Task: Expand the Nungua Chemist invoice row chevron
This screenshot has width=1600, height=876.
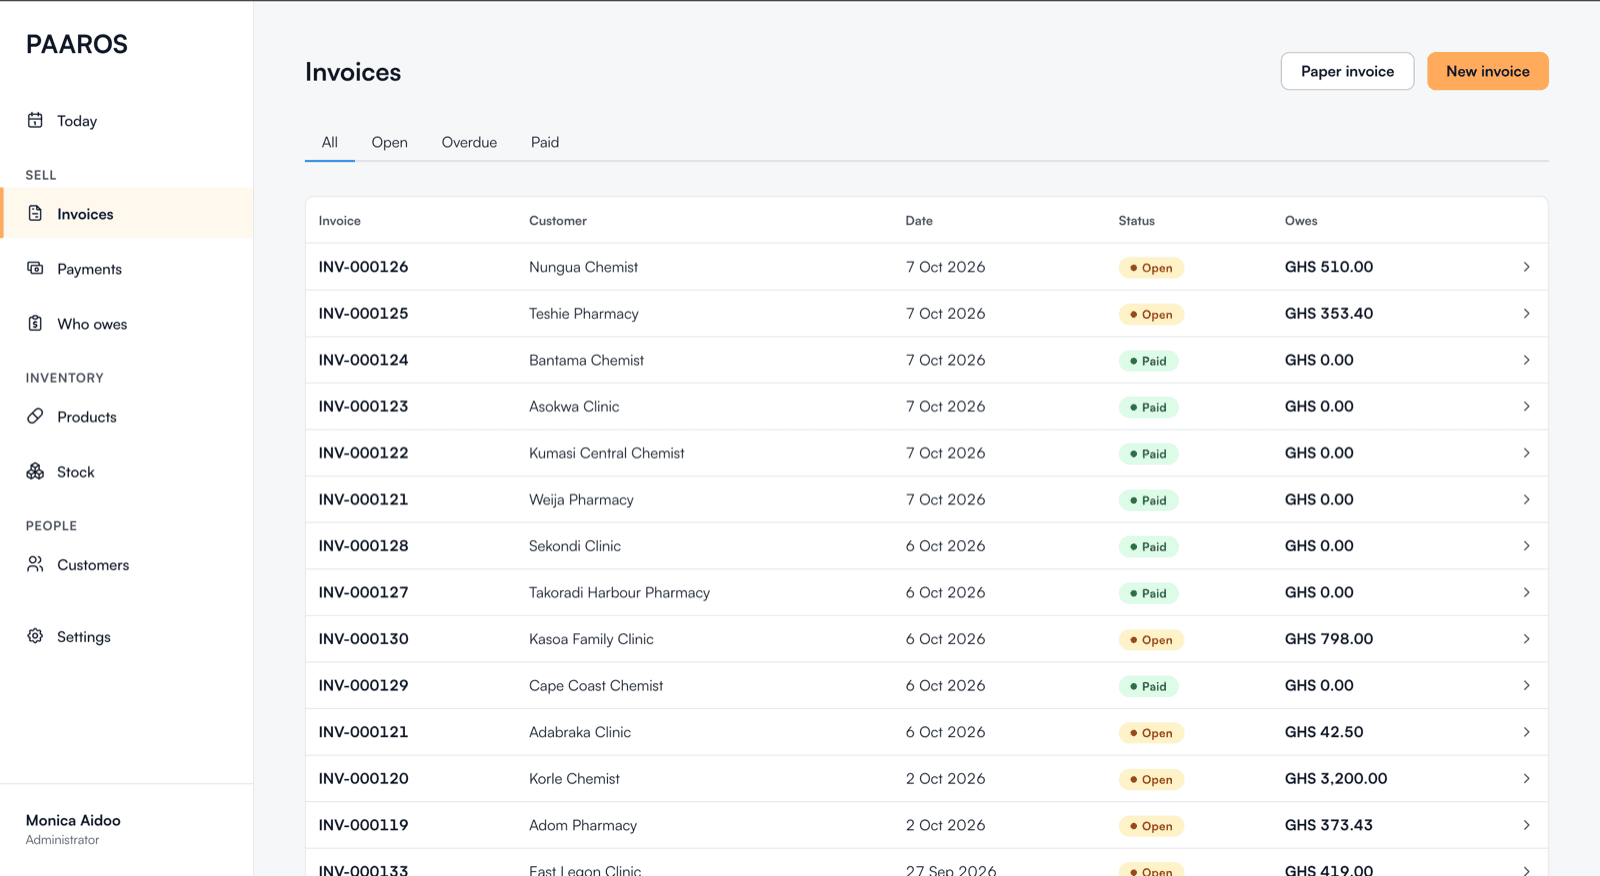Action: tap(1526, 267)
